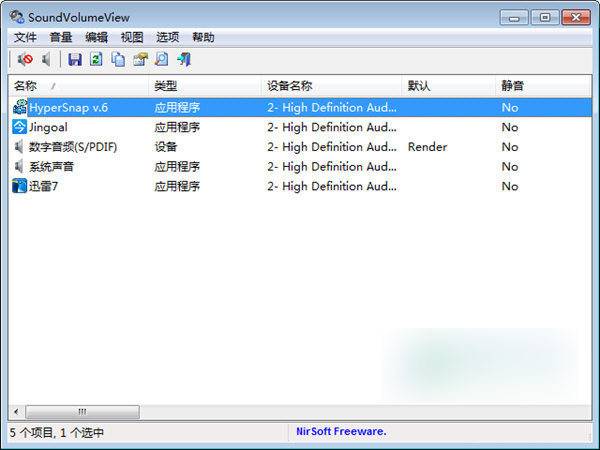This screenshot has height=450, width=600.
Task: Click the Copy selected items icon
Action: (118, 59)
